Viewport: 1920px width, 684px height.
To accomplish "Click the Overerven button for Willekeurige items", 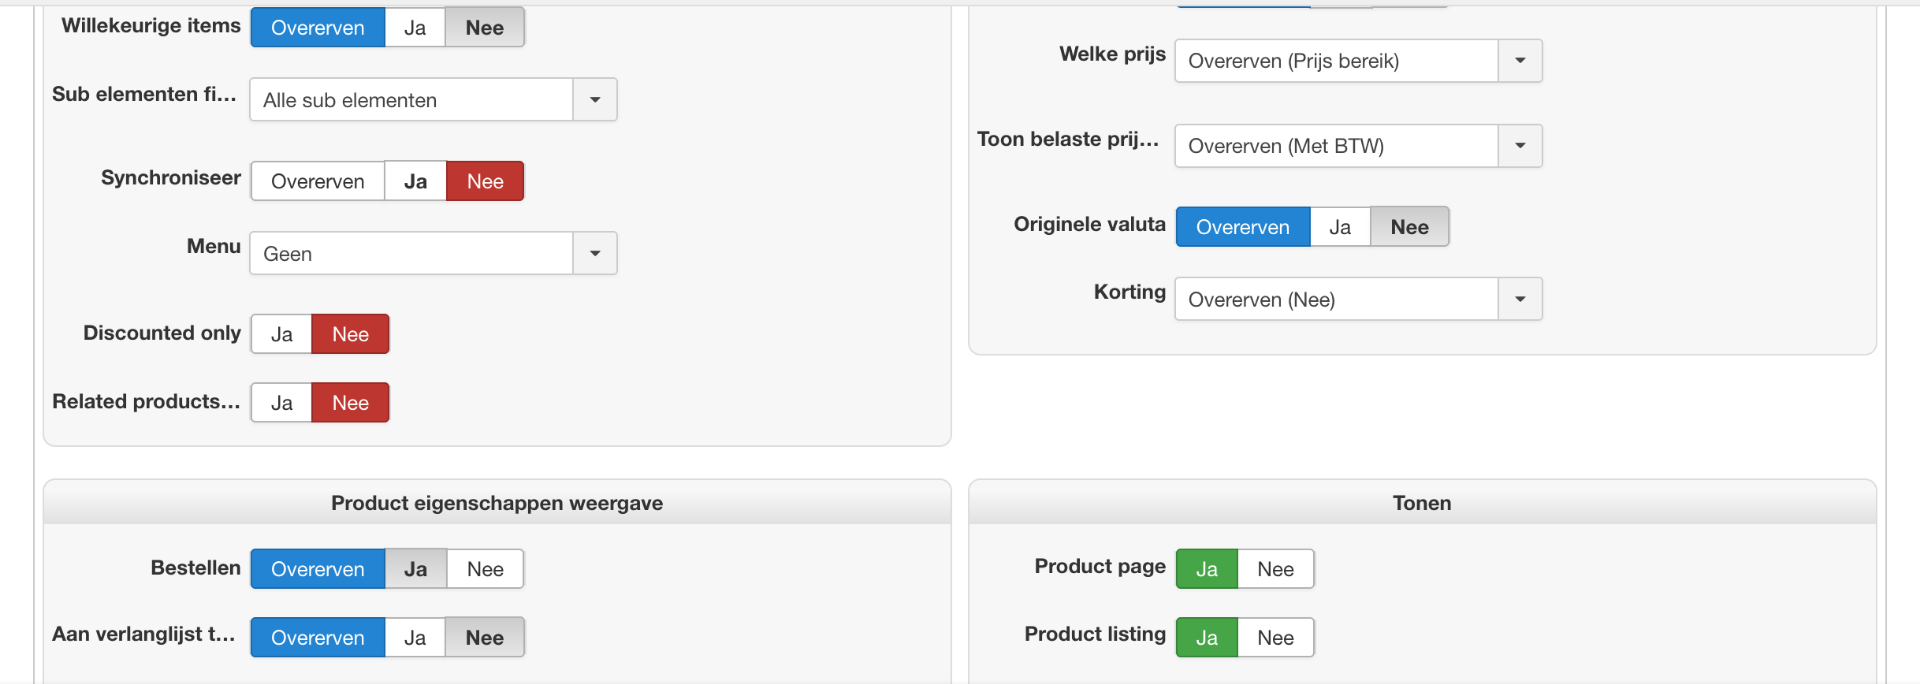I will [318, 28].
